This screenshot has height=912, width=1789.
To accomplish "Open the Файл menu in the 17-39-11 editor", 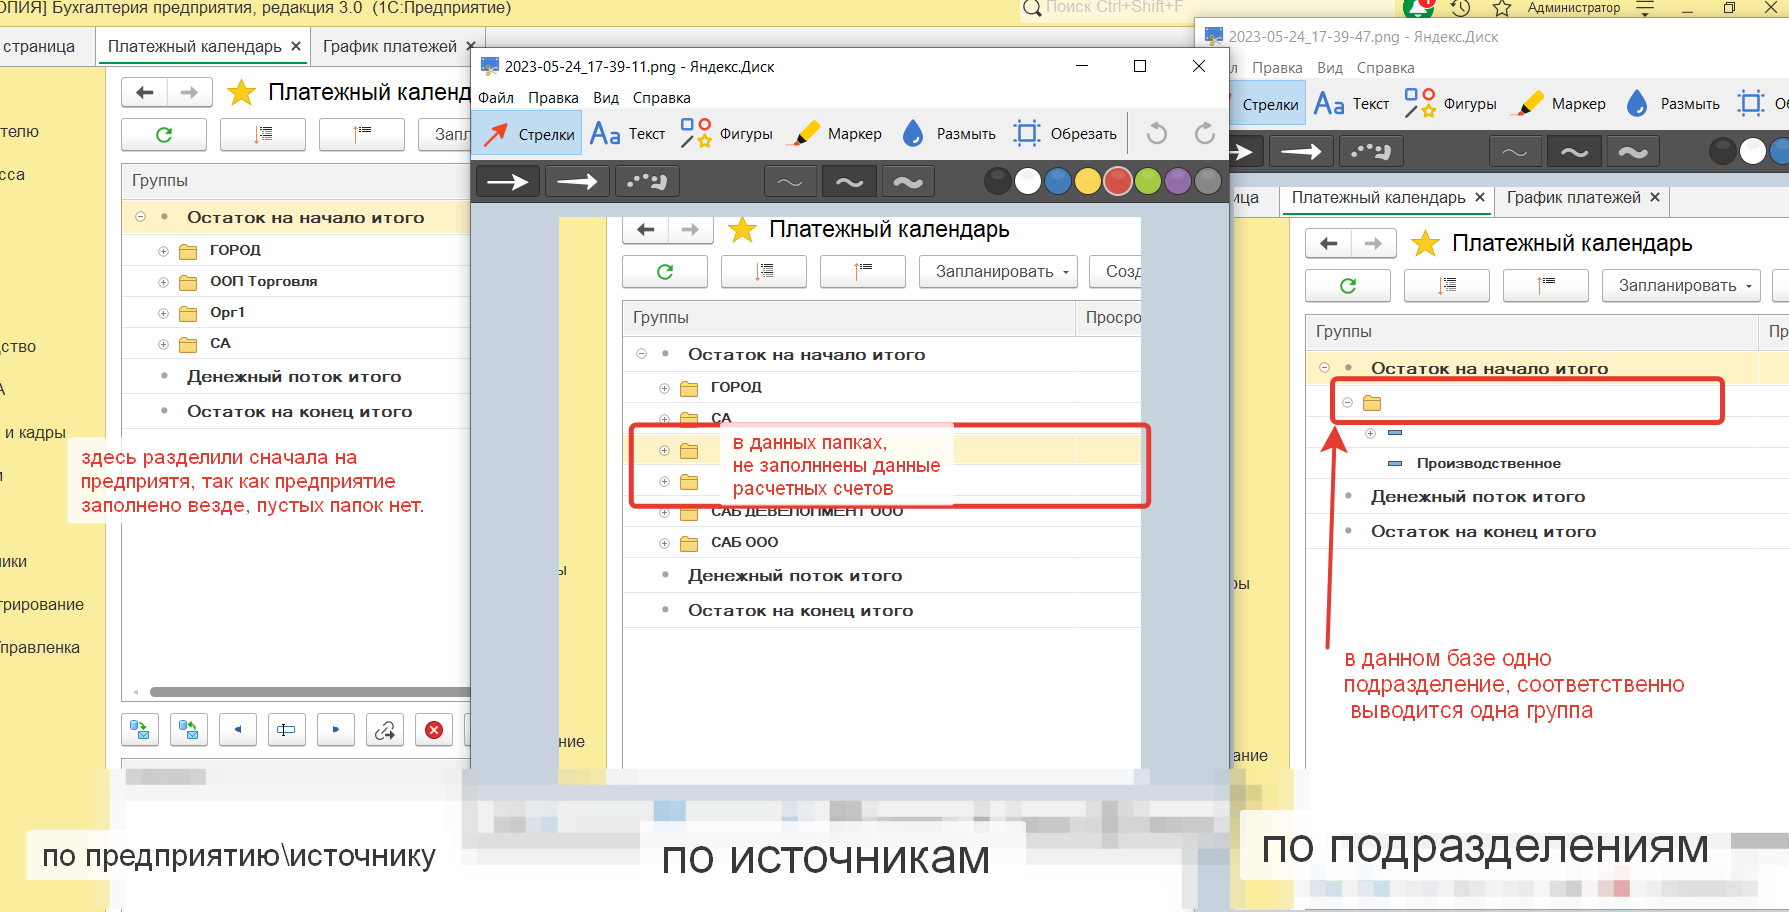I will tap(496, 98).
